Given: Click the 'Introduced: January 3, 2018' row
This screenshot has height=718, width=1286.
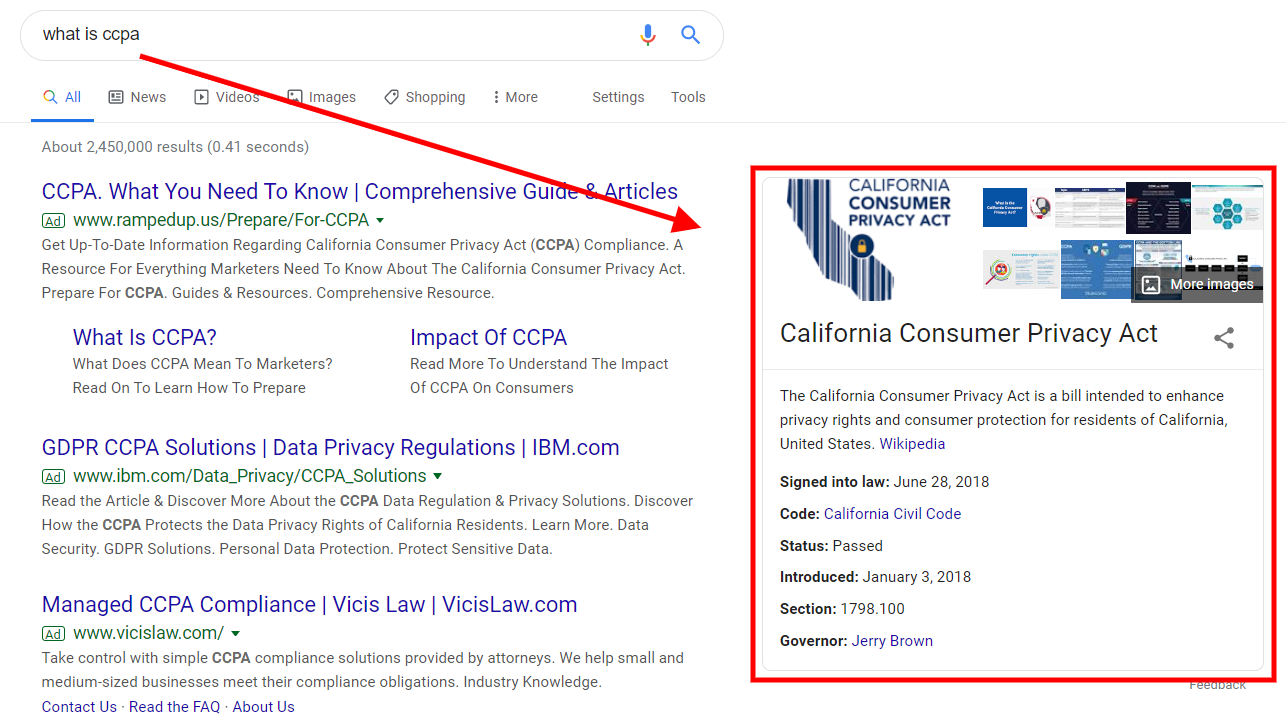Looking at the screenshot, I should [876, 577].
